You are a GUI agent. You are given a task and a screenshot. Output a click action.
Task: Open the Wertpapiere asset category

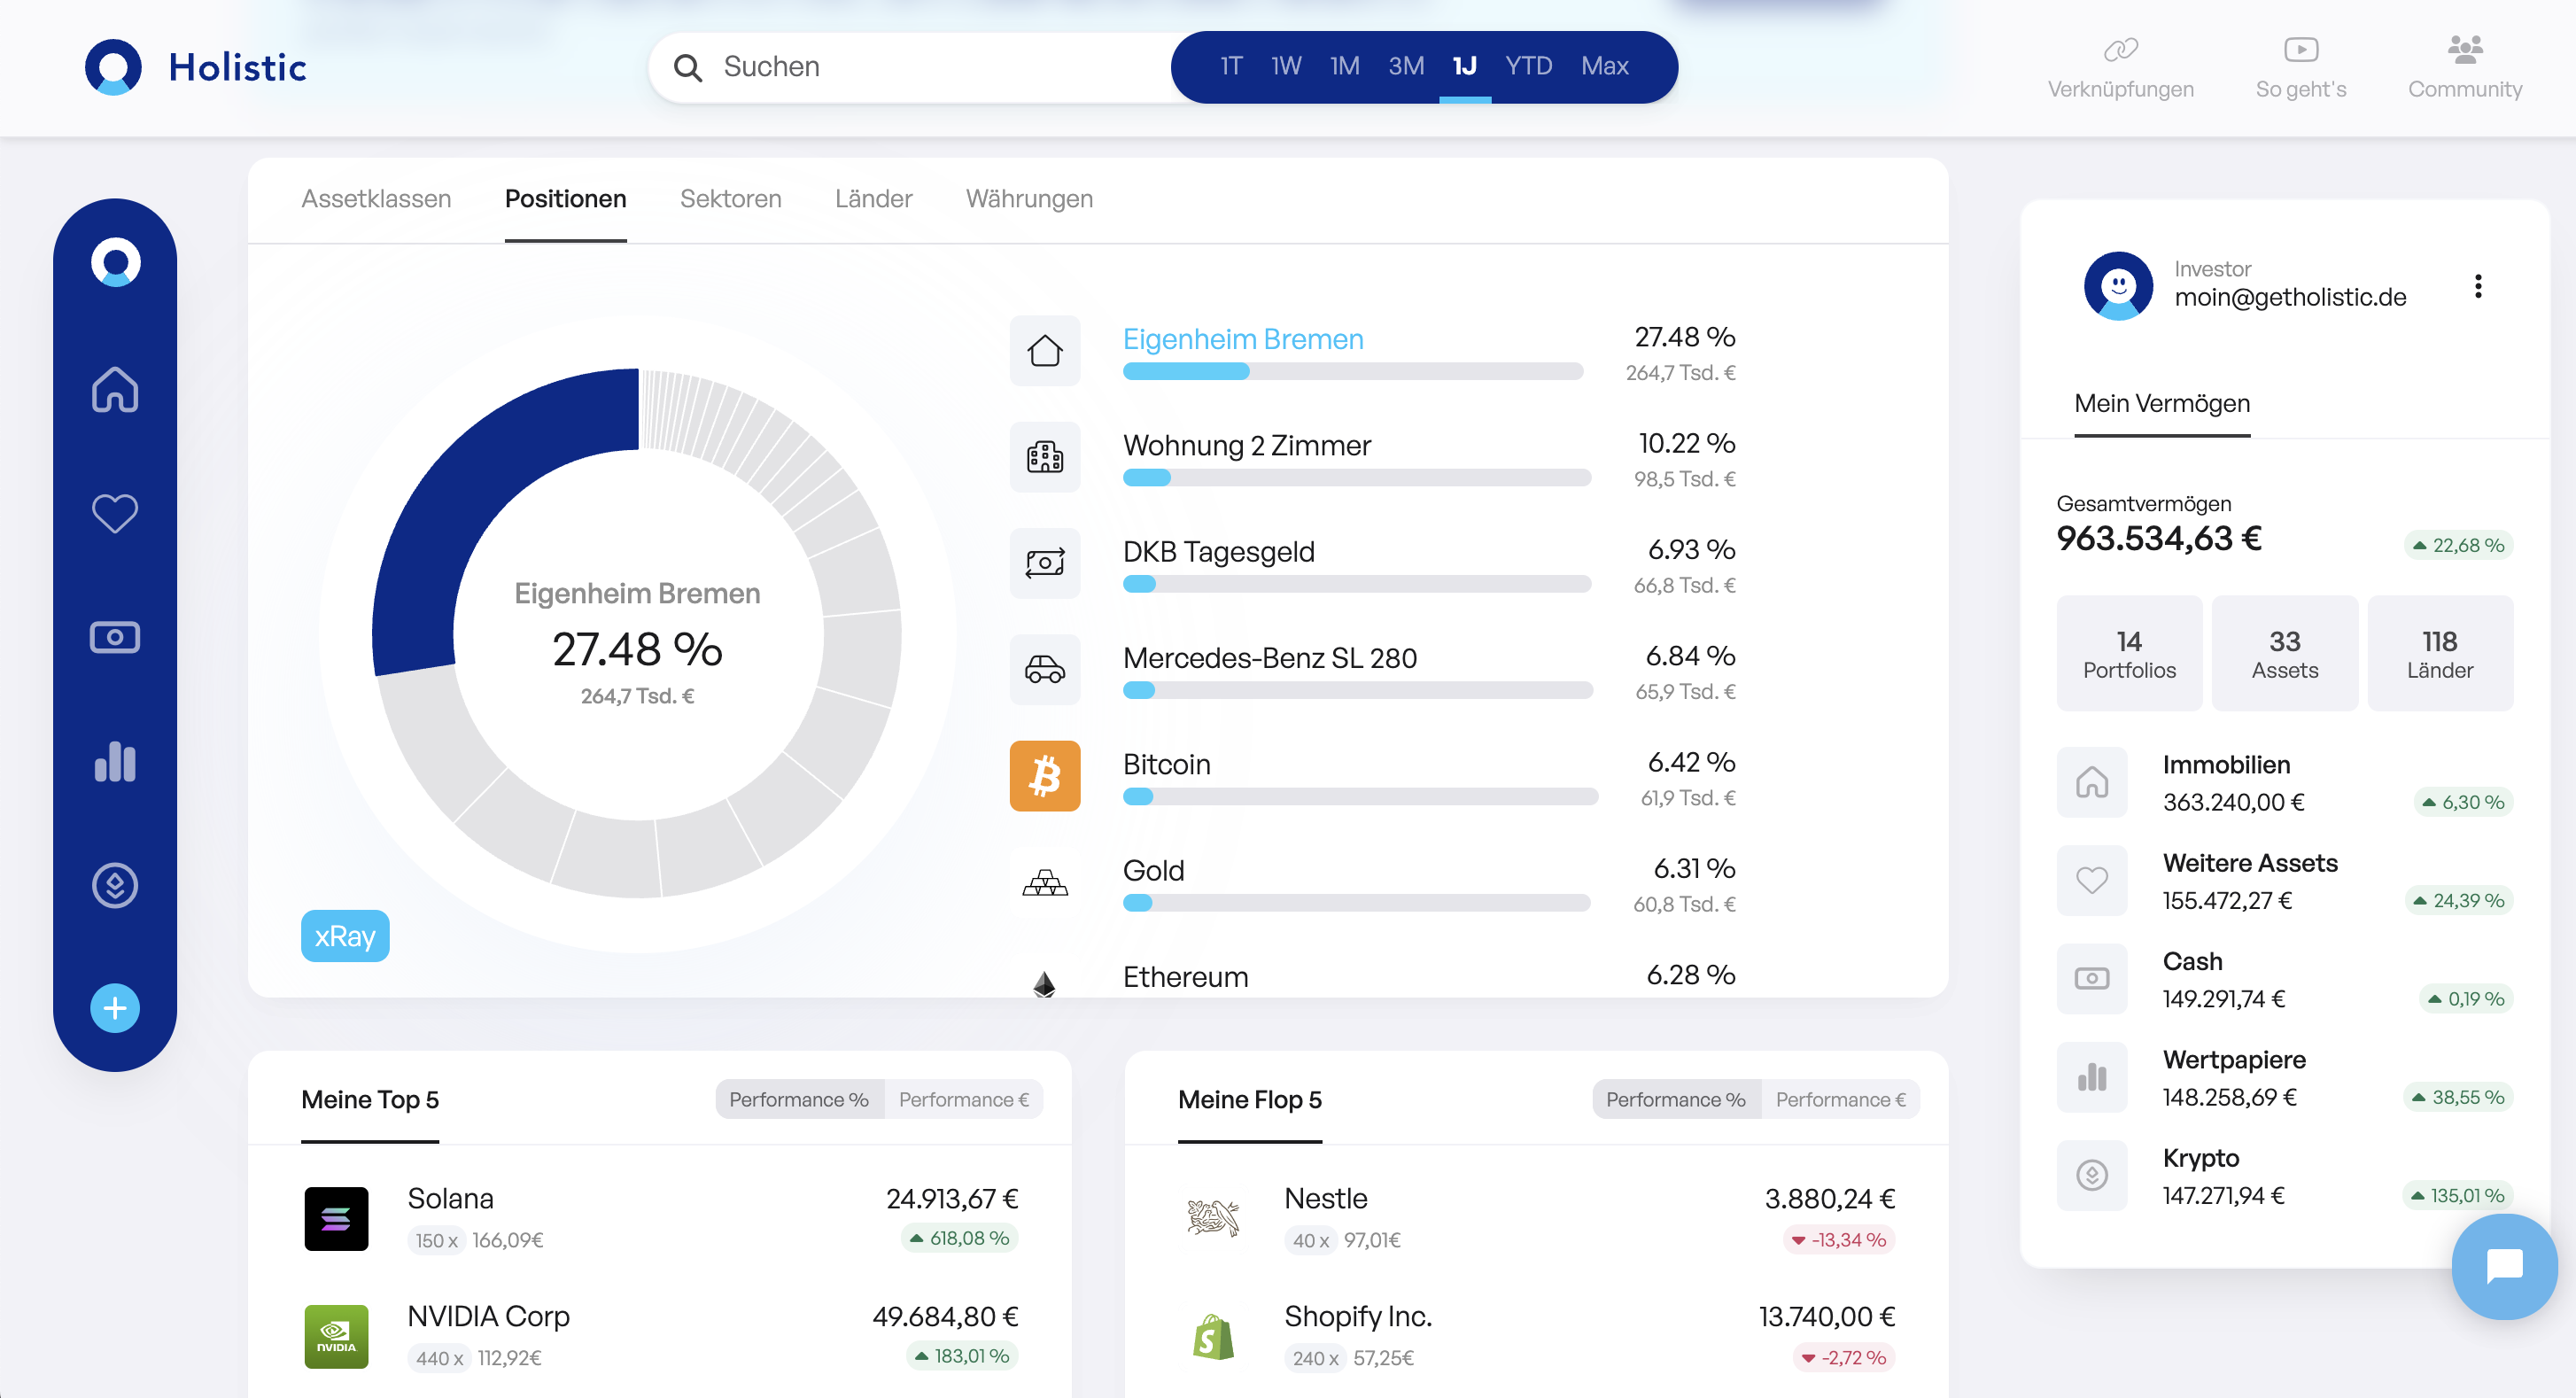pos(2285,1077)
